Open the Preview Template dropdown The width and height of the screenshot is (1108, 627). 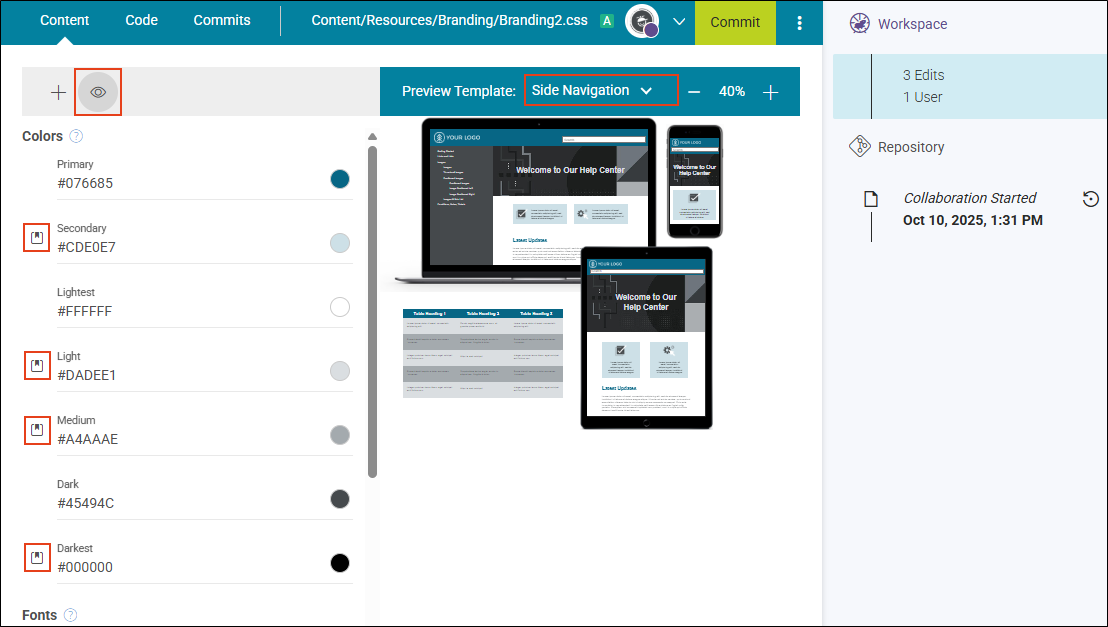[601, 91]
